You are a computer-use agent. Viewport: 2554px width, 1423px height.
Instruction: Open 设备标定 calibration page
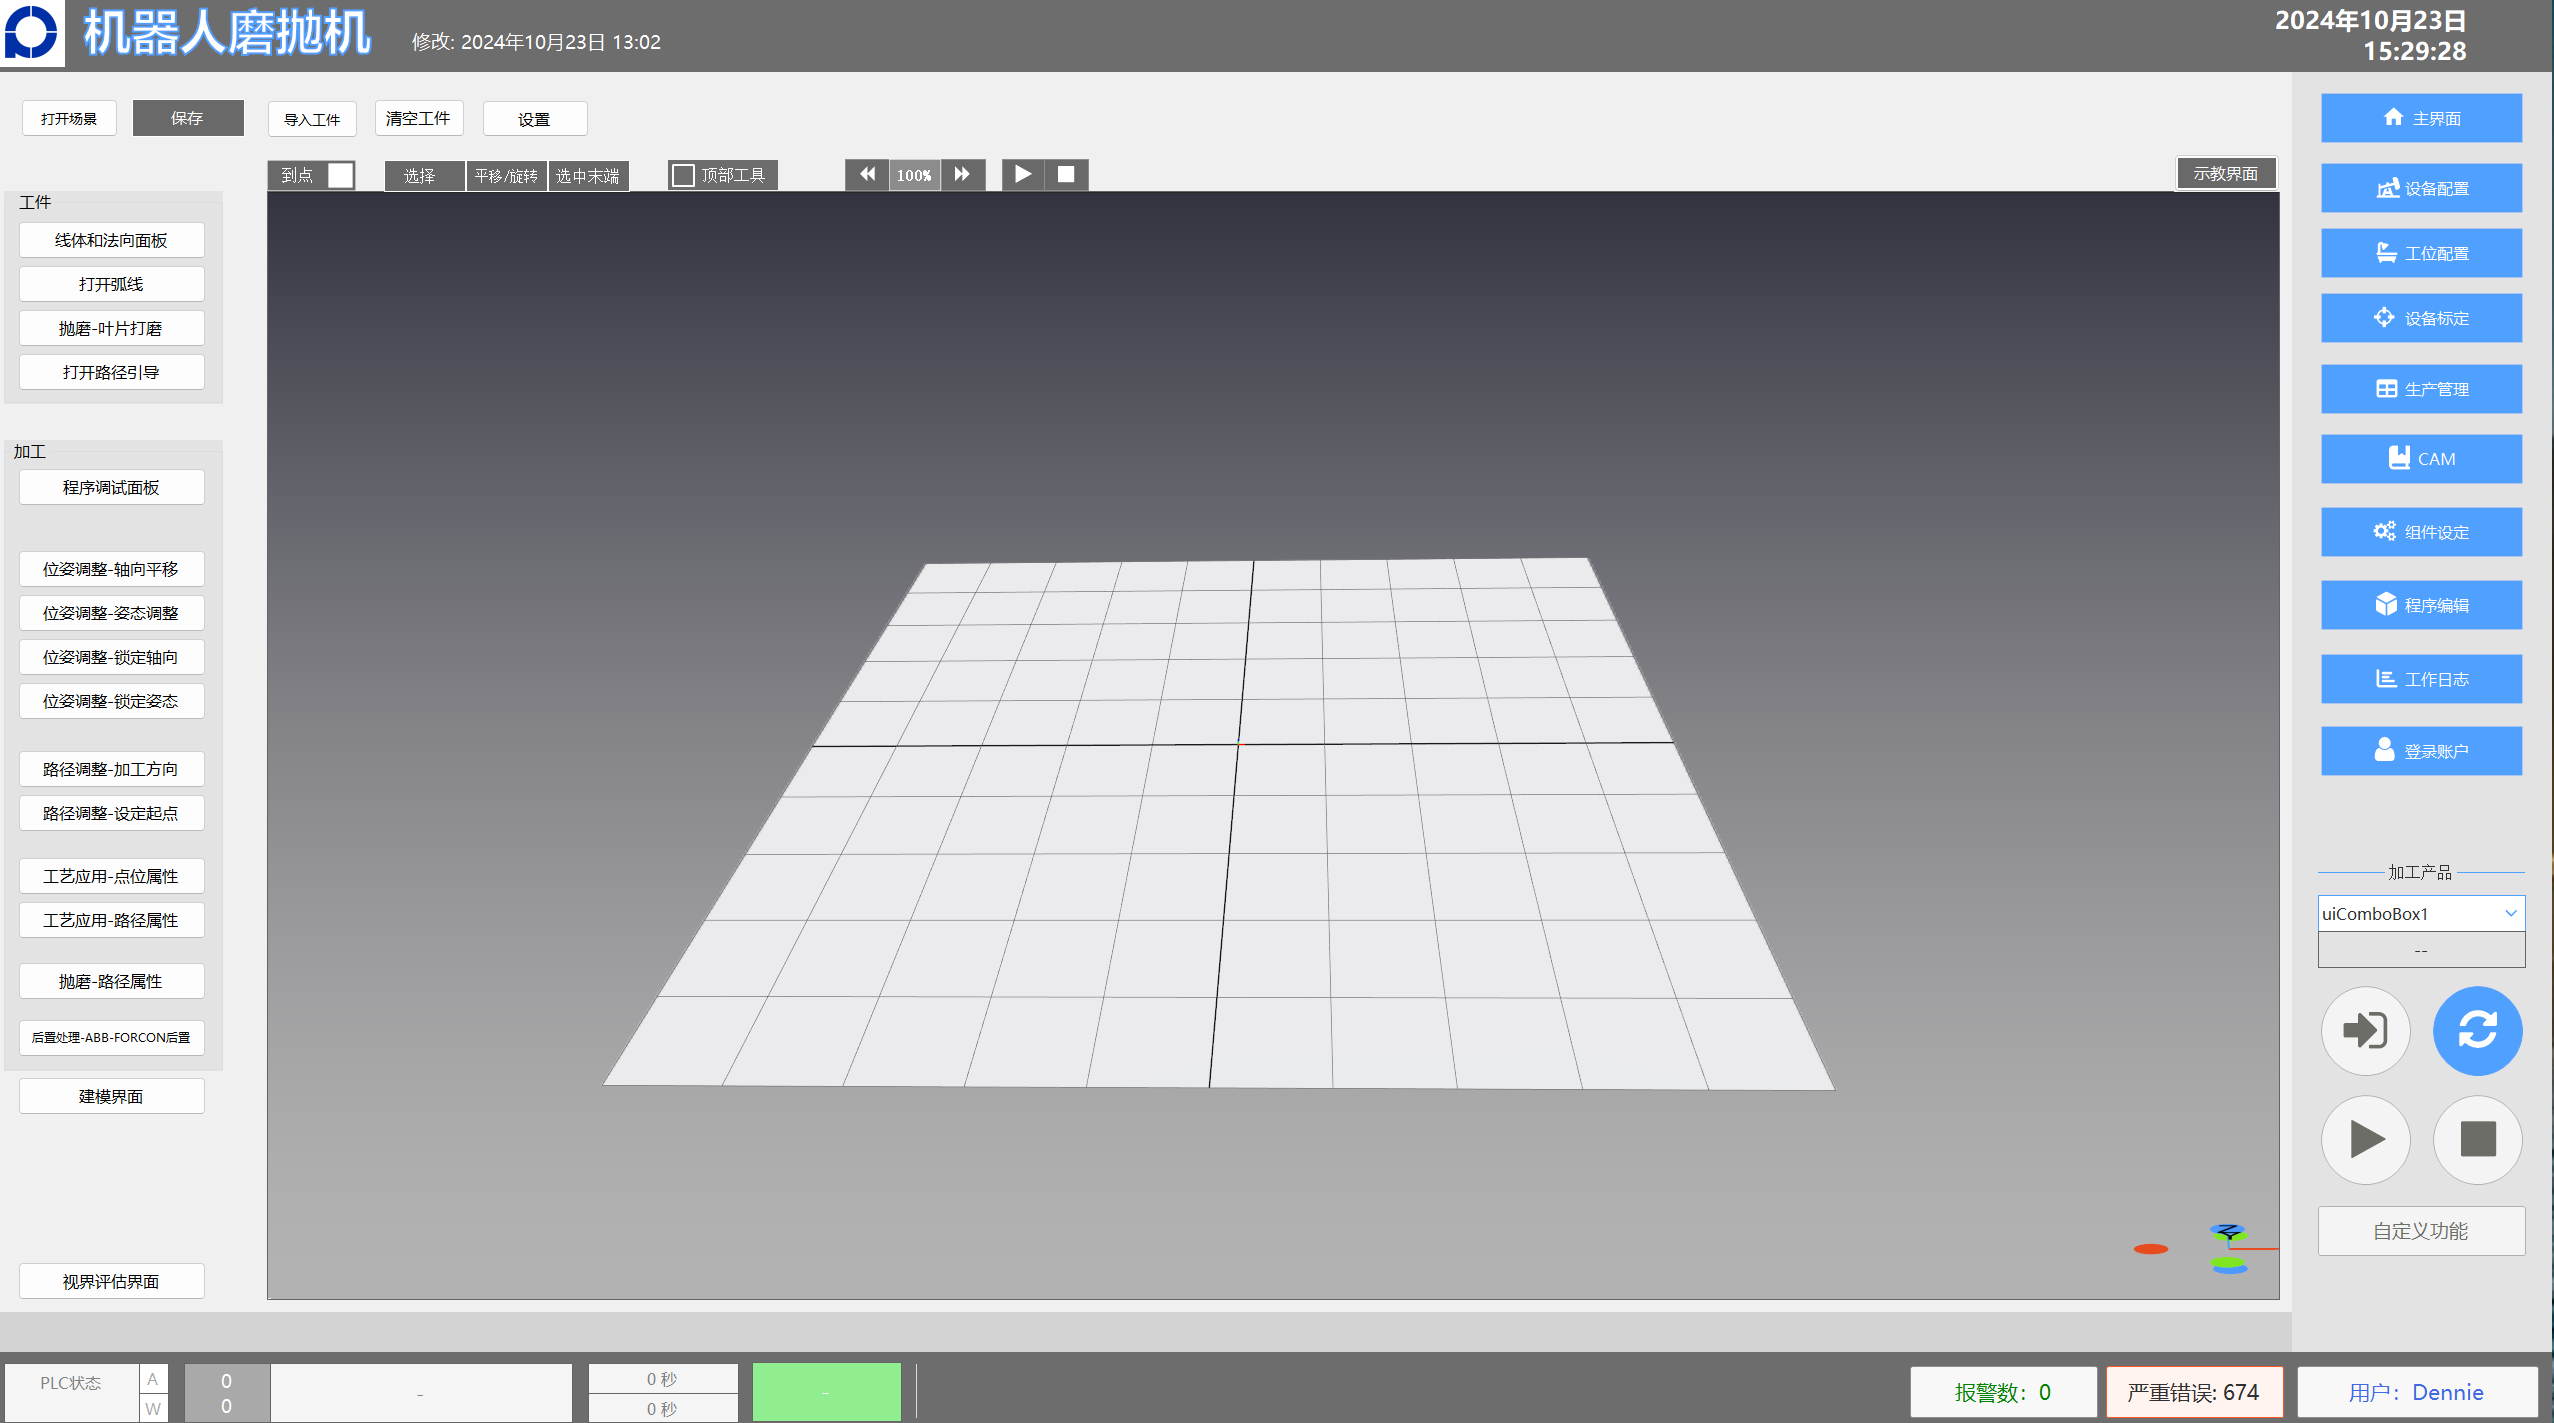coord(2420,318)
